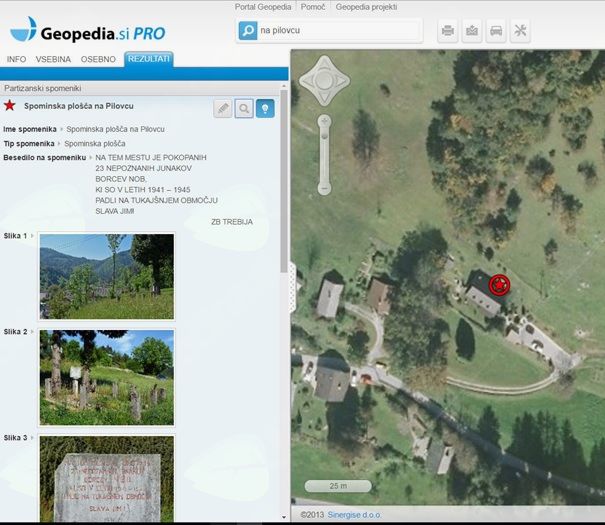Click the pan navigation compass control
Screen dimensions: 605x525
(325, 77)
